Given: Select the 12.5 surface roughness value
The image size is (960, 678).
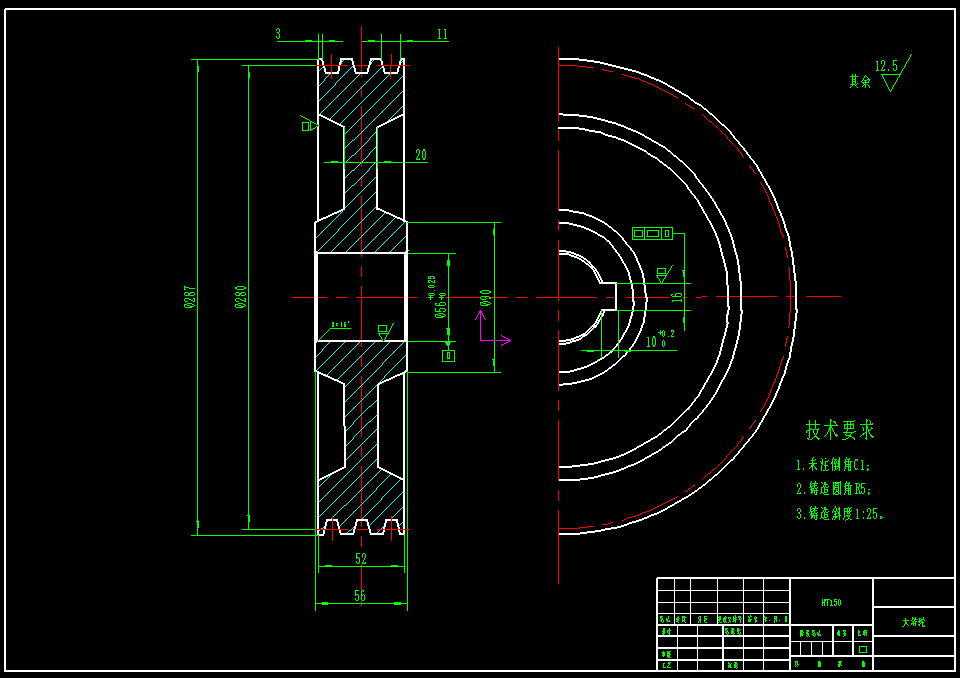Looking at the screenshot, I should [x=886, y=66].
